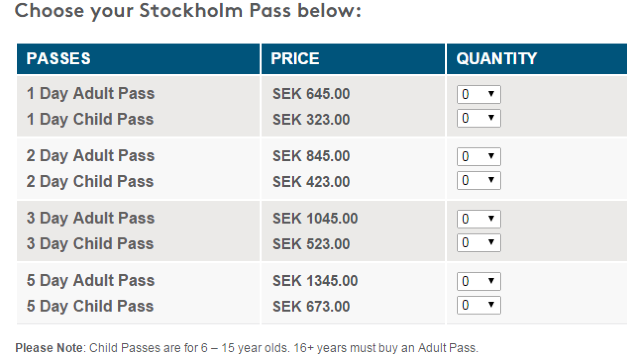Open 3 Day Adult Pass quantity dropdown
The image size is (640, 364).
coord(478,219)
